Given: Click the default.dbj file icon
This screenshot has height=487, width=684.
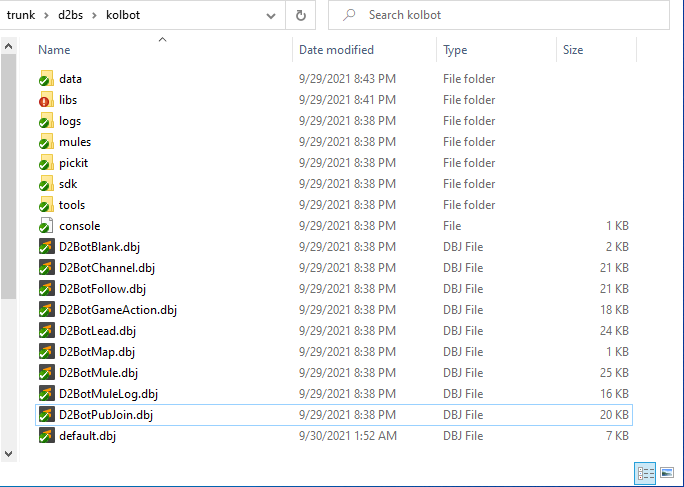Looking at the screenshot, I should (x=46, y=436).
